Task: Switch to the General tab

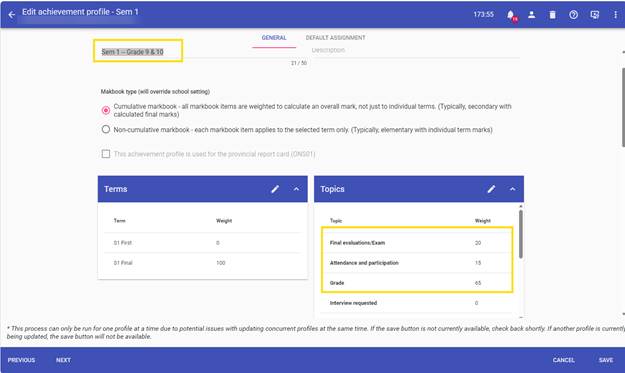Action: (x=274, y=37)
